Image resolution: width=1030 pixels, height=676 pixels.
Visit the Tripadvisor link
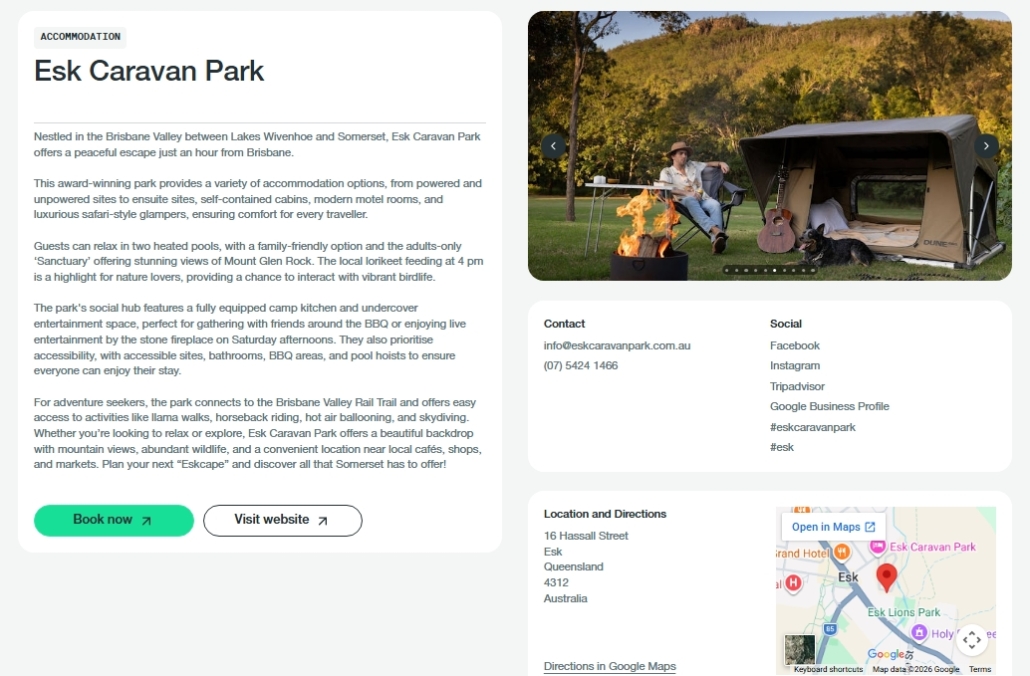coord(797,386)
